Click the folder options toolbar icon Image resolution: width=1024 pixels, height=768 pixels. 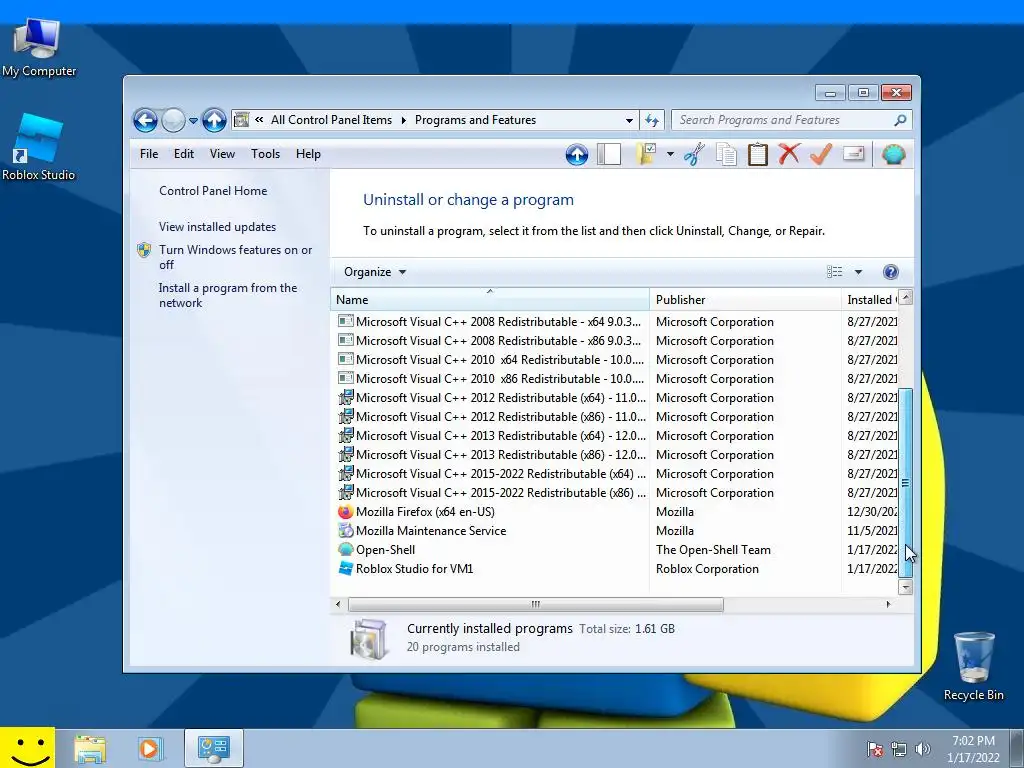point(646,155)
